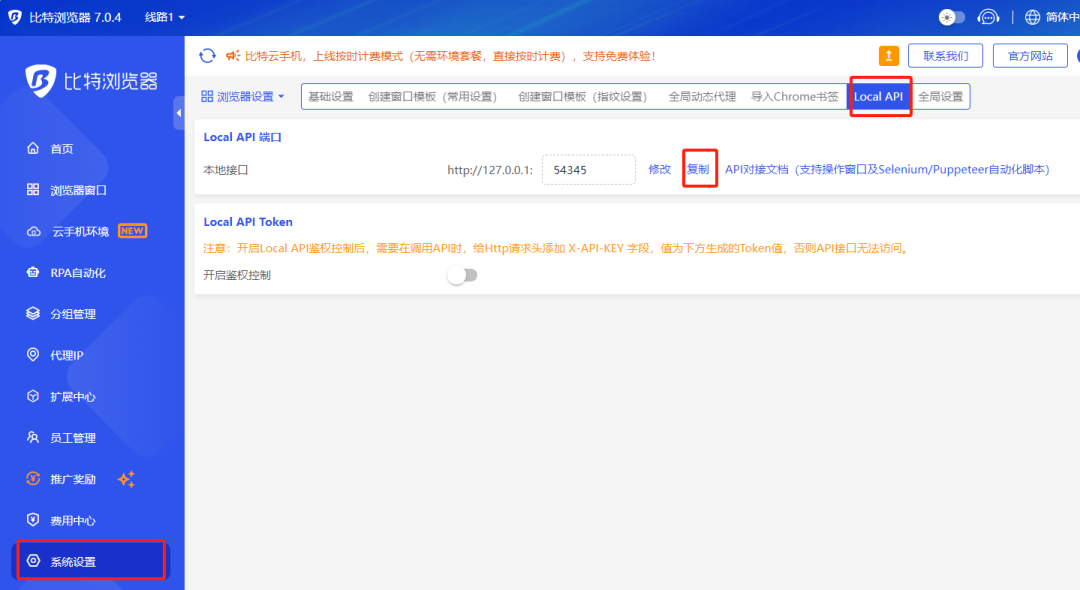
Task: Click the 云手机环境 cloud phone icon
Action: (x=33, y=231)
